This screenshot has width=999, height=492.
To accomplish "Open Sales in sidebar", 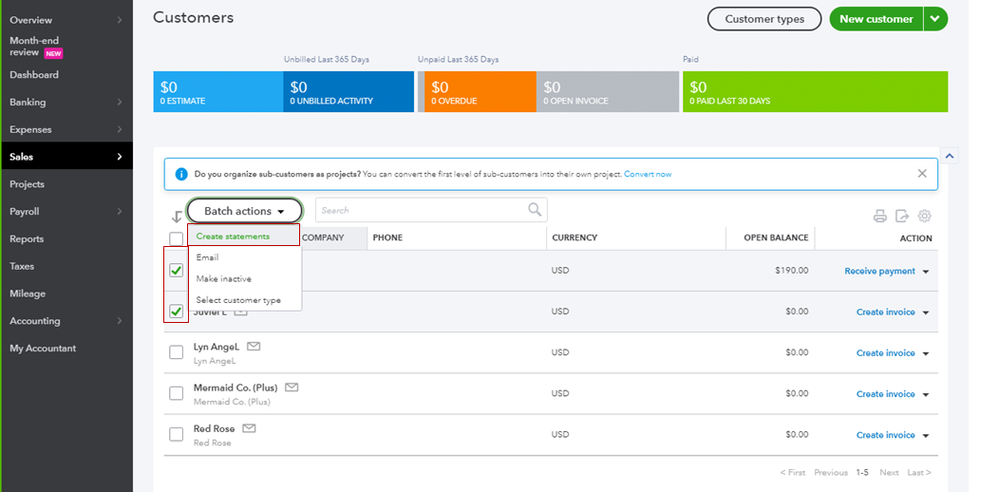I will coord(66,157).
